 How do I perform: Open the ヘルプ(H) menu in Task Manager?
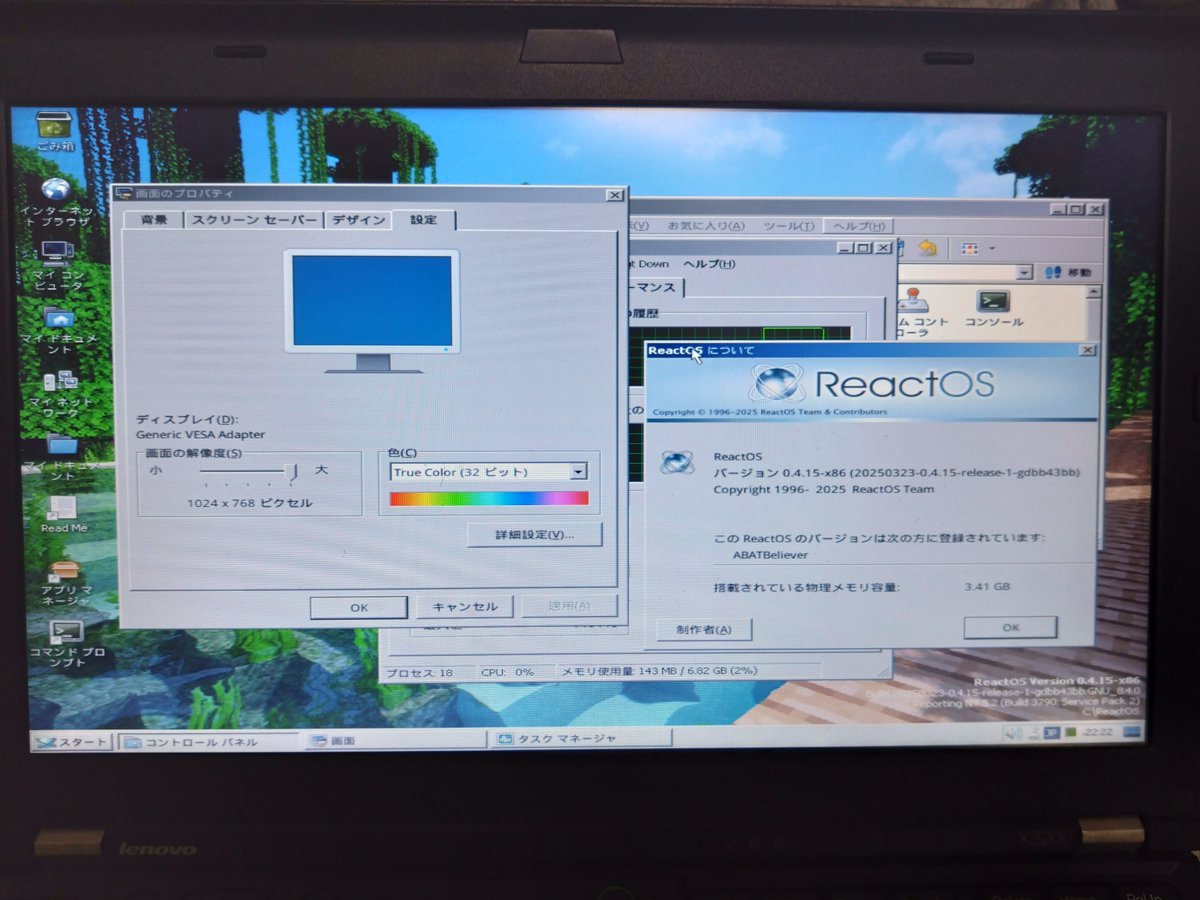pos(708,264)
